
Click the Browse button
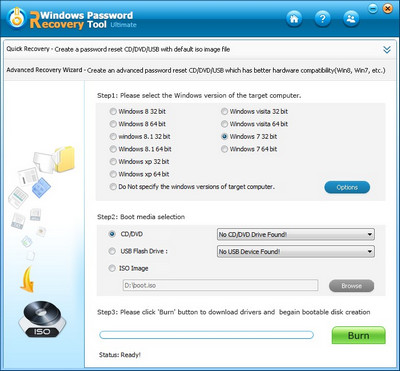351,286
